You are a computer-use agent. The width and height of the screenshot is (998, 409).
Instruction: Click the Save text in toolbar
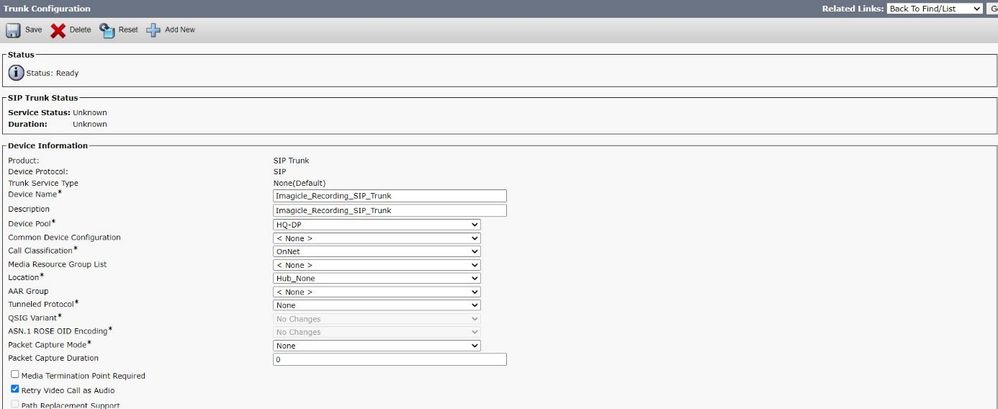tap(34, 30)
